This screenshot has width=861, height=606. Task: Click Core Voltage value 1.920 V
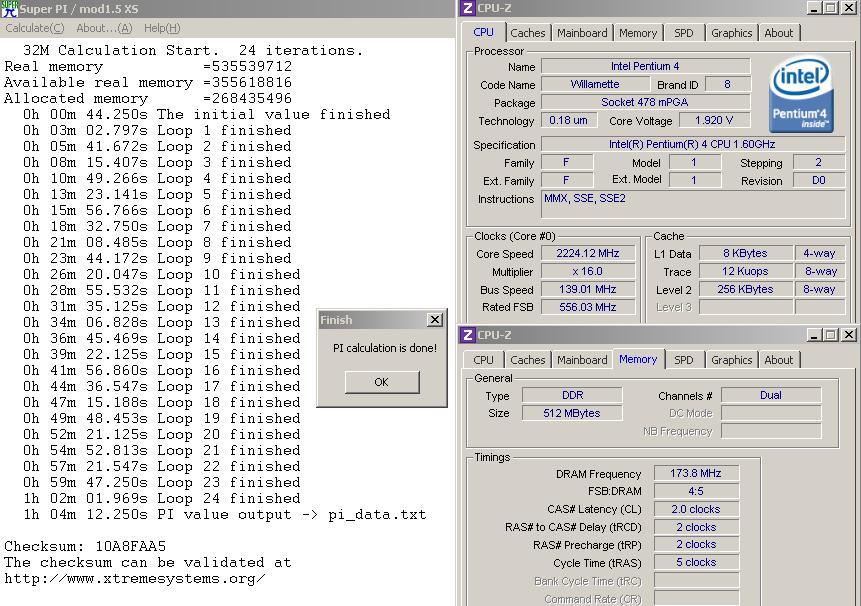714,120
